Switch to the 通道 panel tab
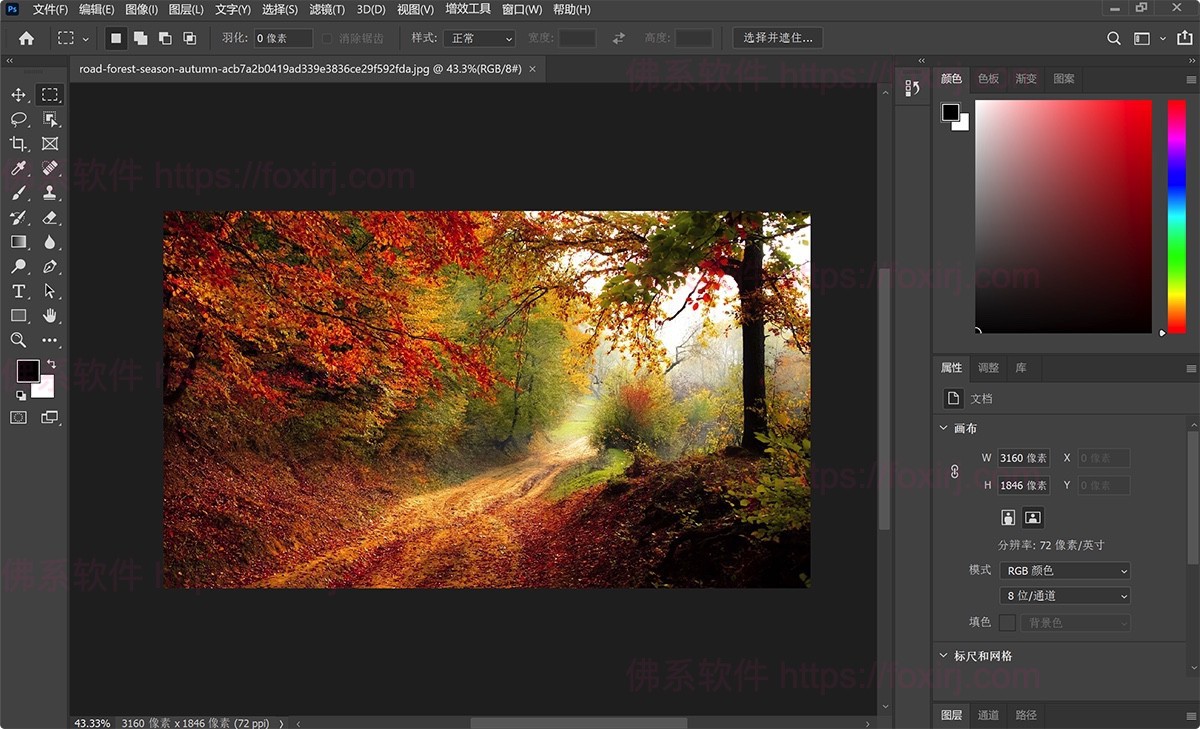The image size is (1200, 729). (988, 715)
